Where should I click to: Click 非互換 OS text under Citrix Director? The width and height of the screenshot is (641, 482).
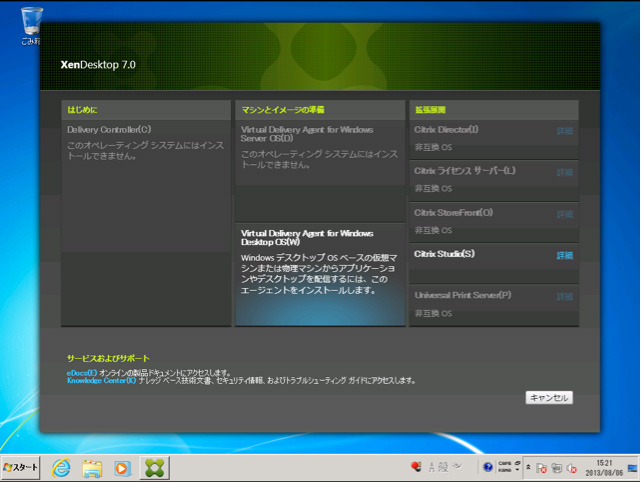pos(433,147)
